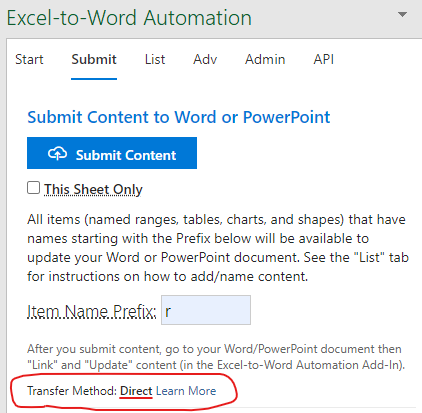The width and height of the screenshot is (422, 413).
Task: Click the Submit Content button
Action: click(x=112, y=153)
